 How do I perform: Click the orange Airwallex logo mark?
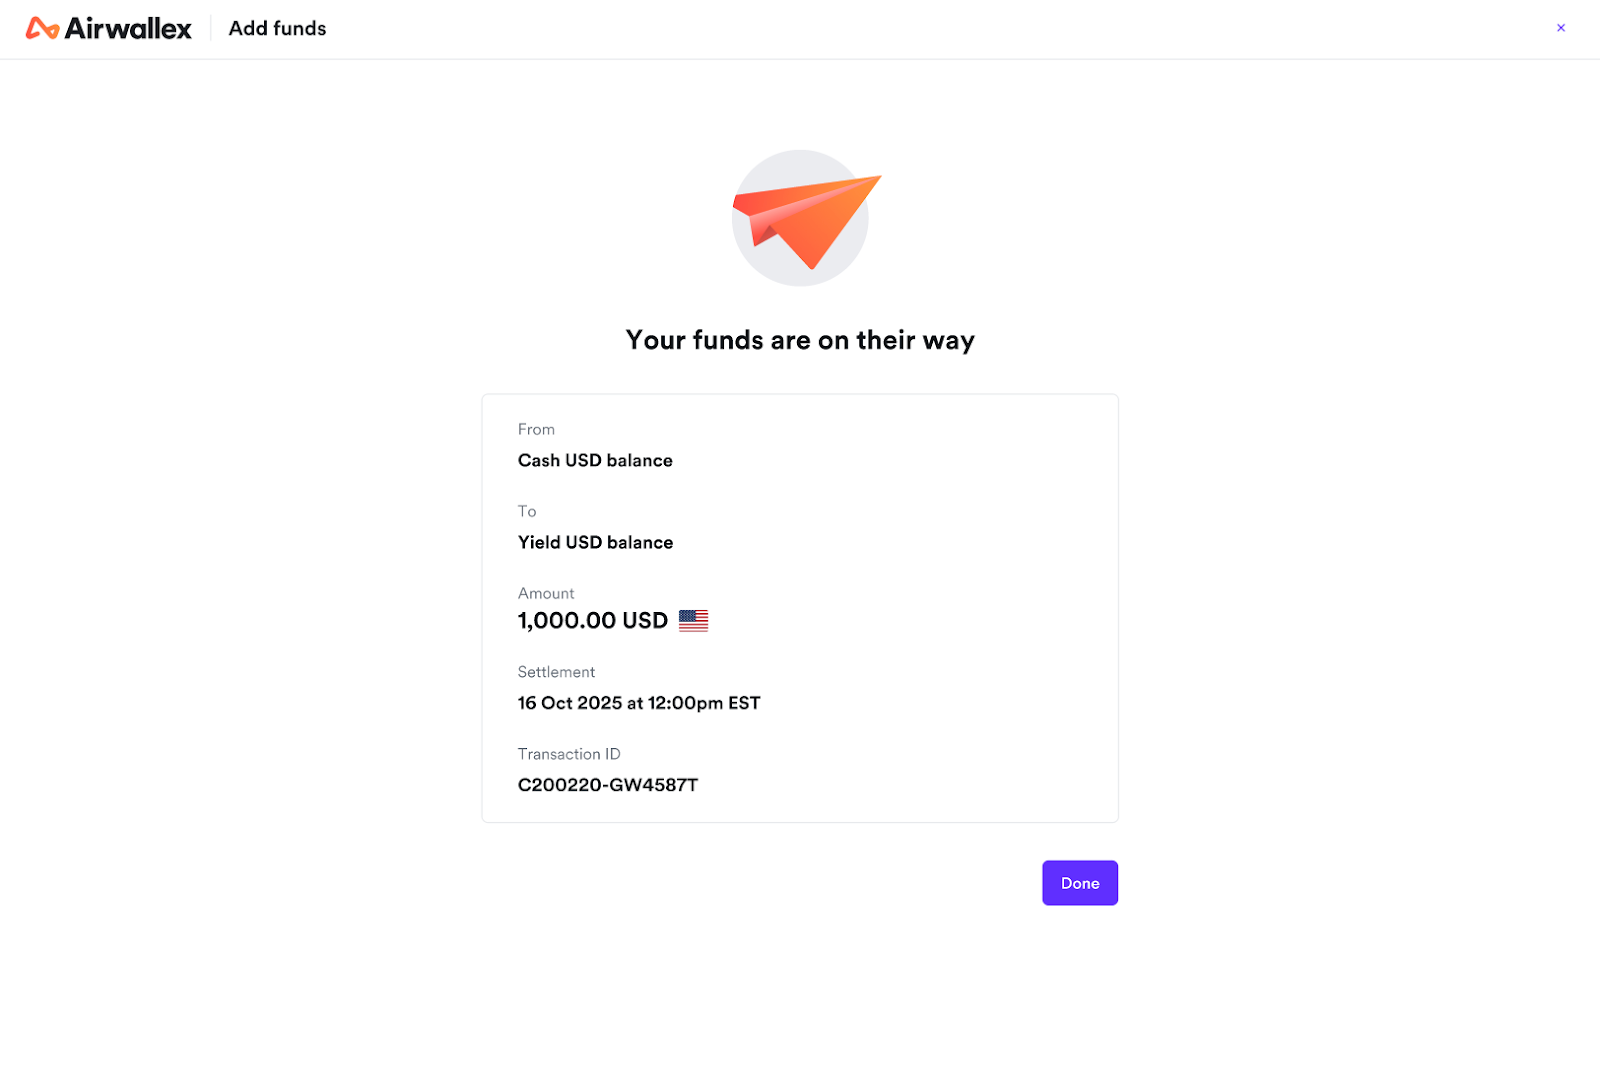[x=42, y=29]
